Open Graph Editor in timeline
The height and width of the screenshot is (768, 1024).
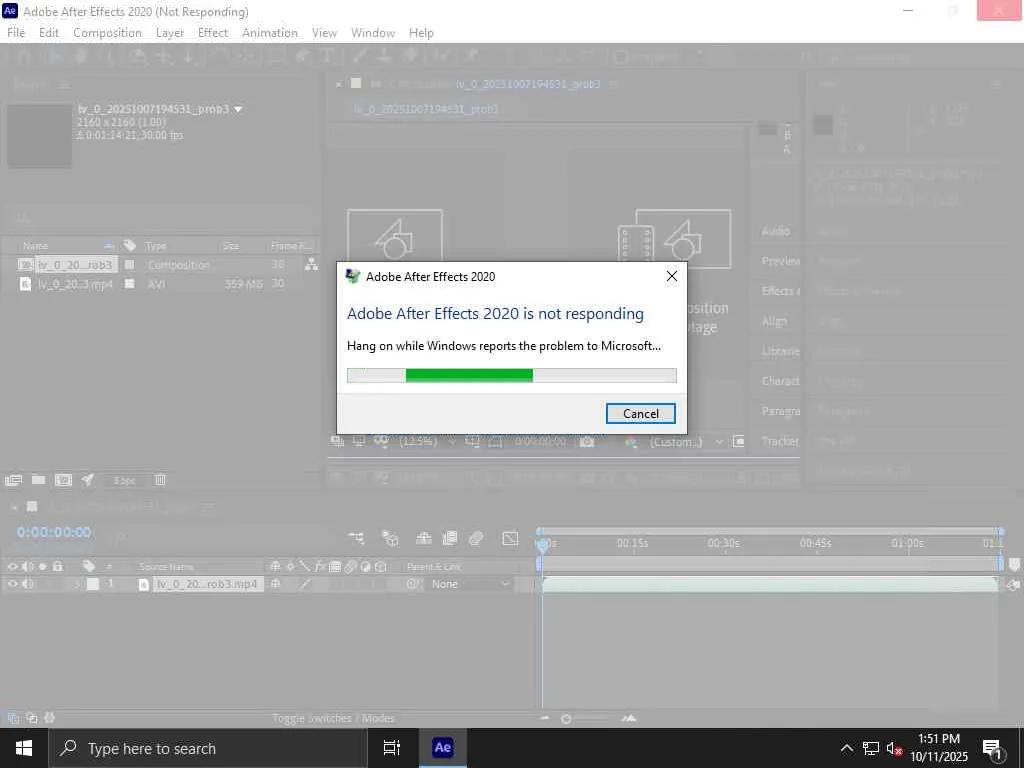point(510,538)
